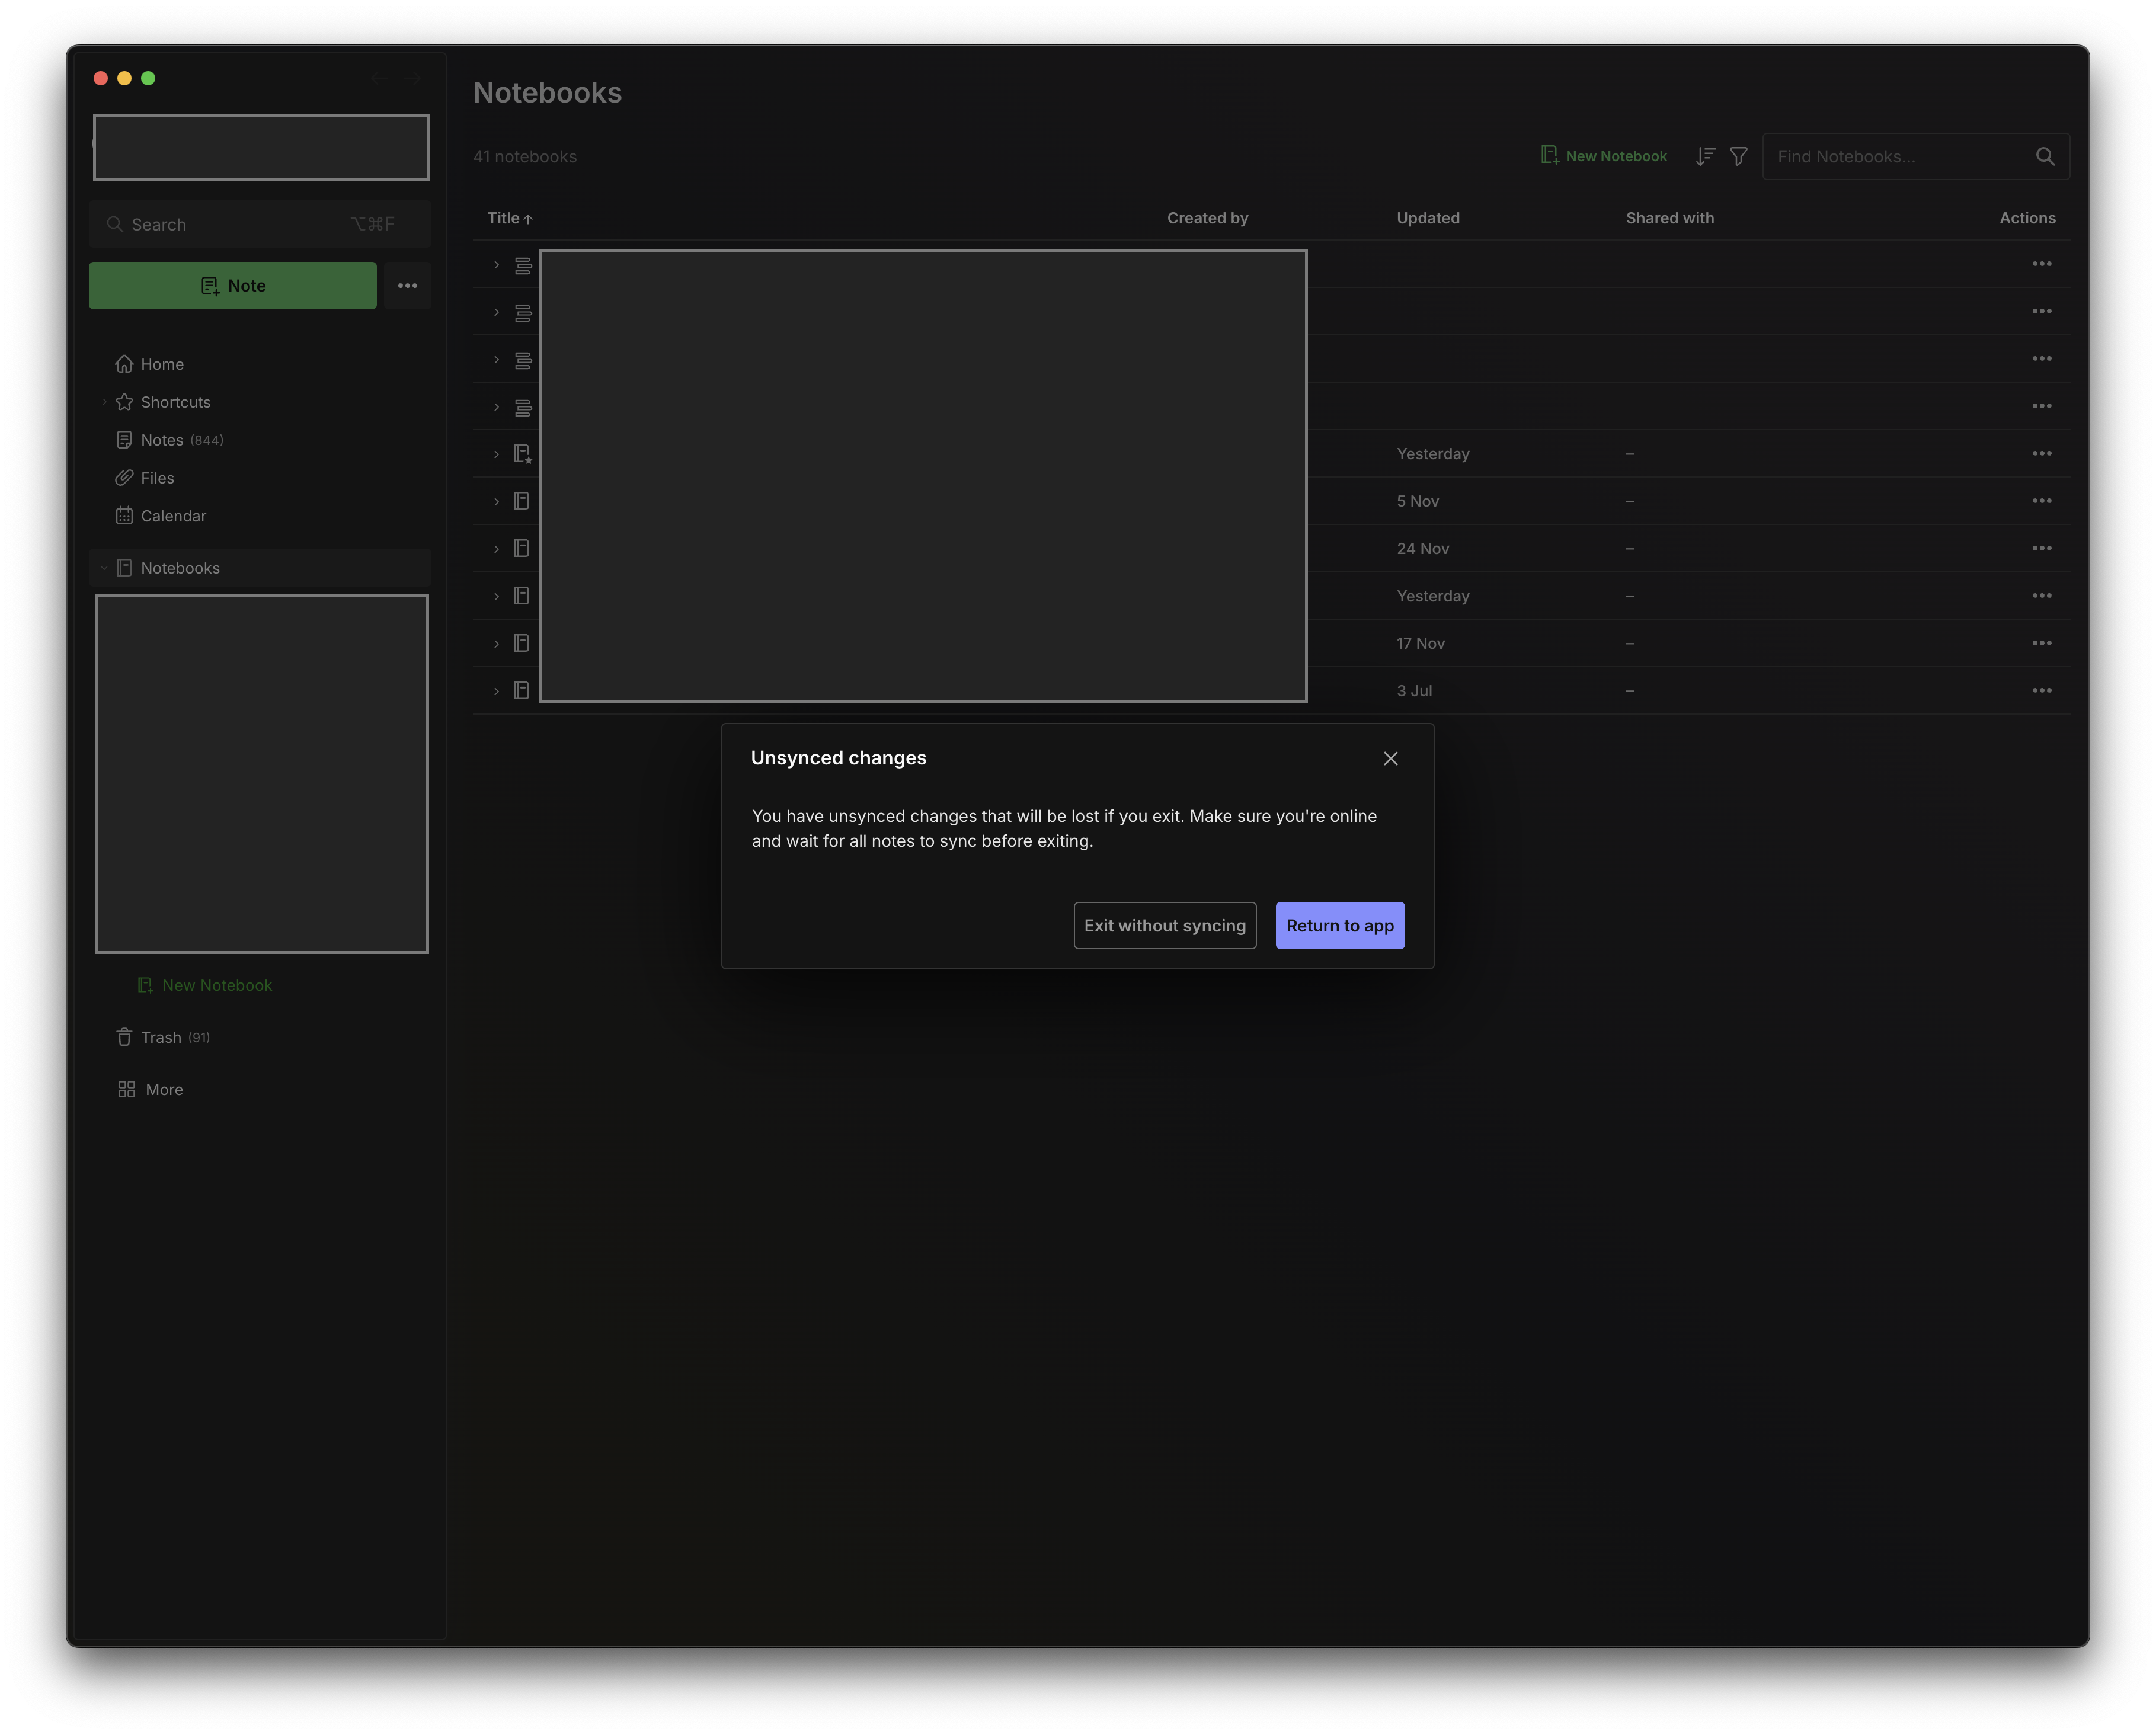
Task: Sort by the Title column header
Action: click(509, 218)
